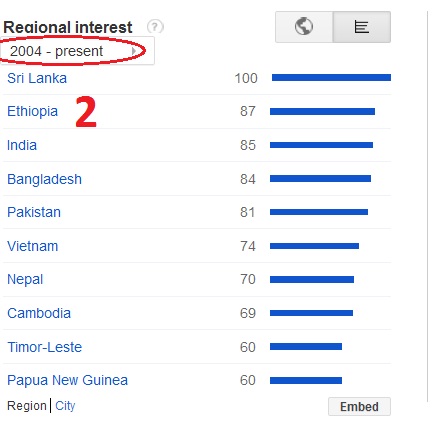This screenshot has width=445, height=422.
Task: Click the Embed button
Action: (x=359, y=407)
